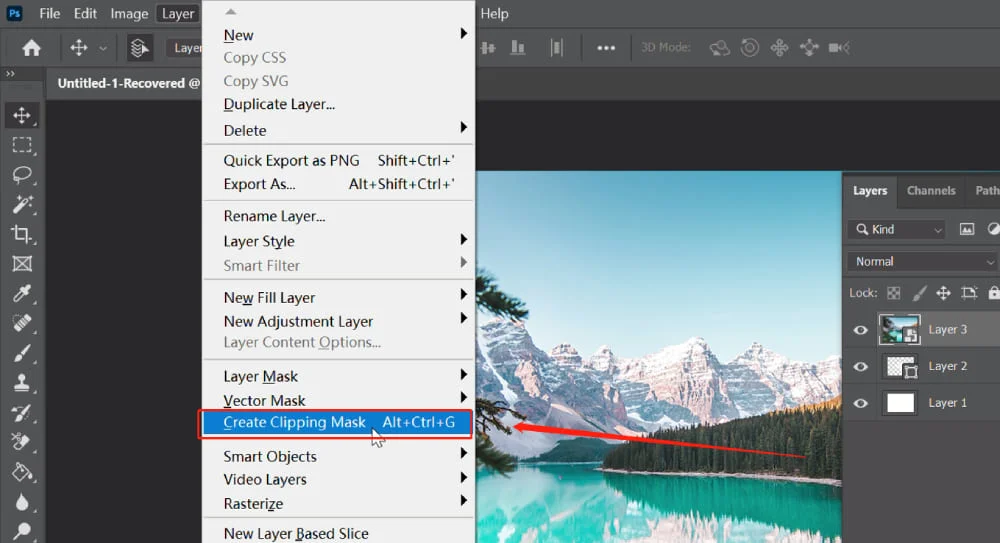
Task: Expand the Delete submenu
Action: click(464, 128)
